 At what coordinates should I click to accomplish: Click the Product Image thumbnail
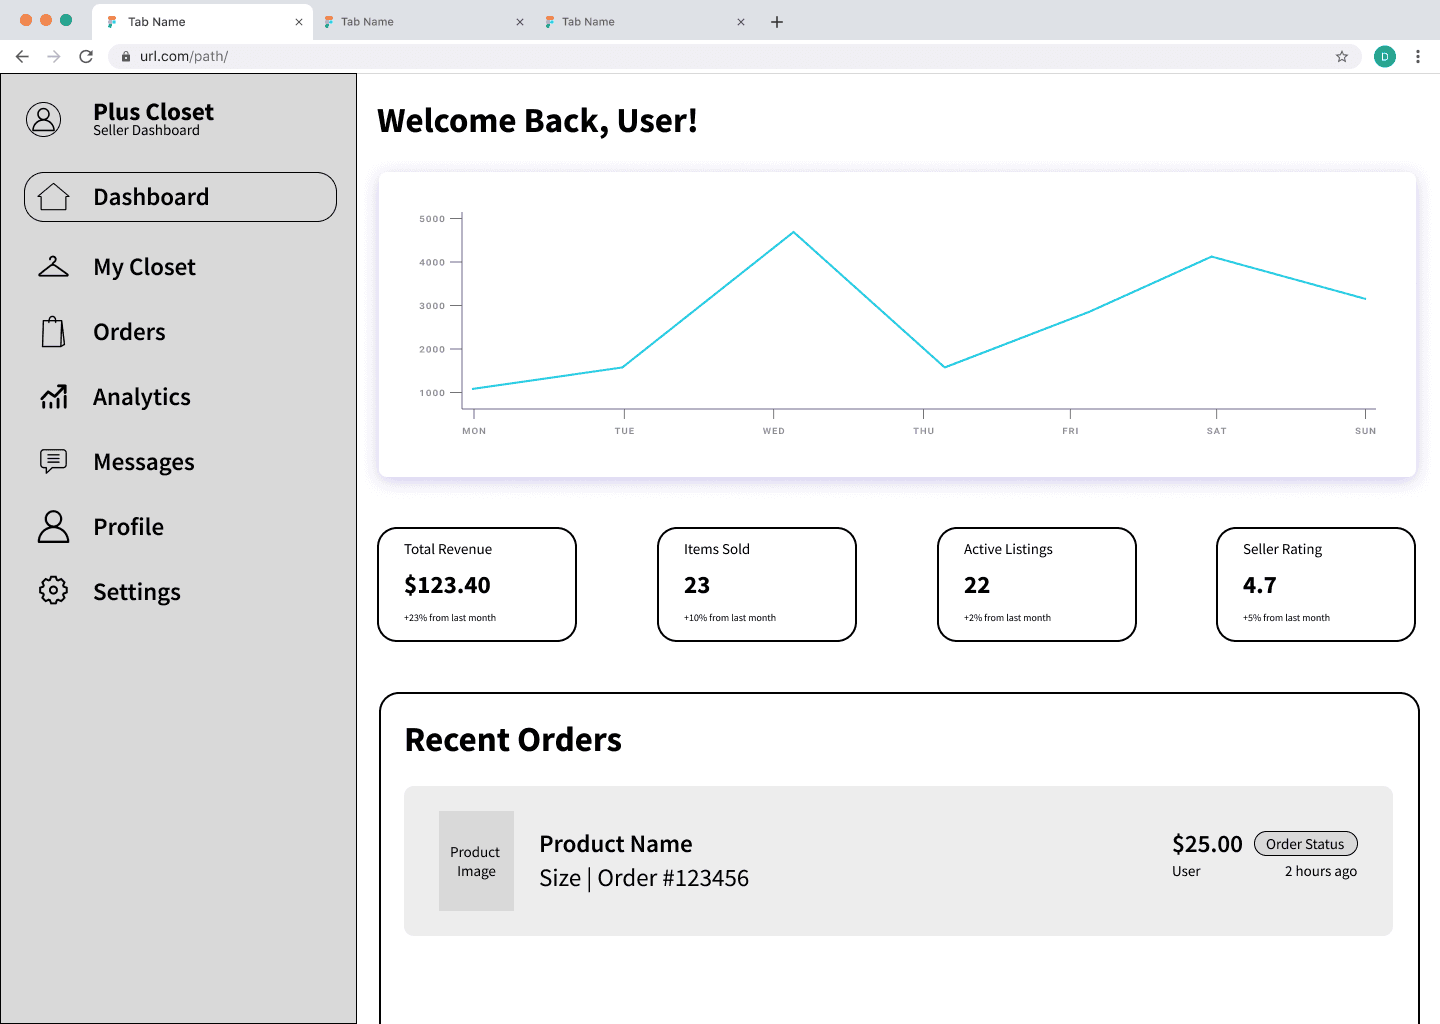476,861
